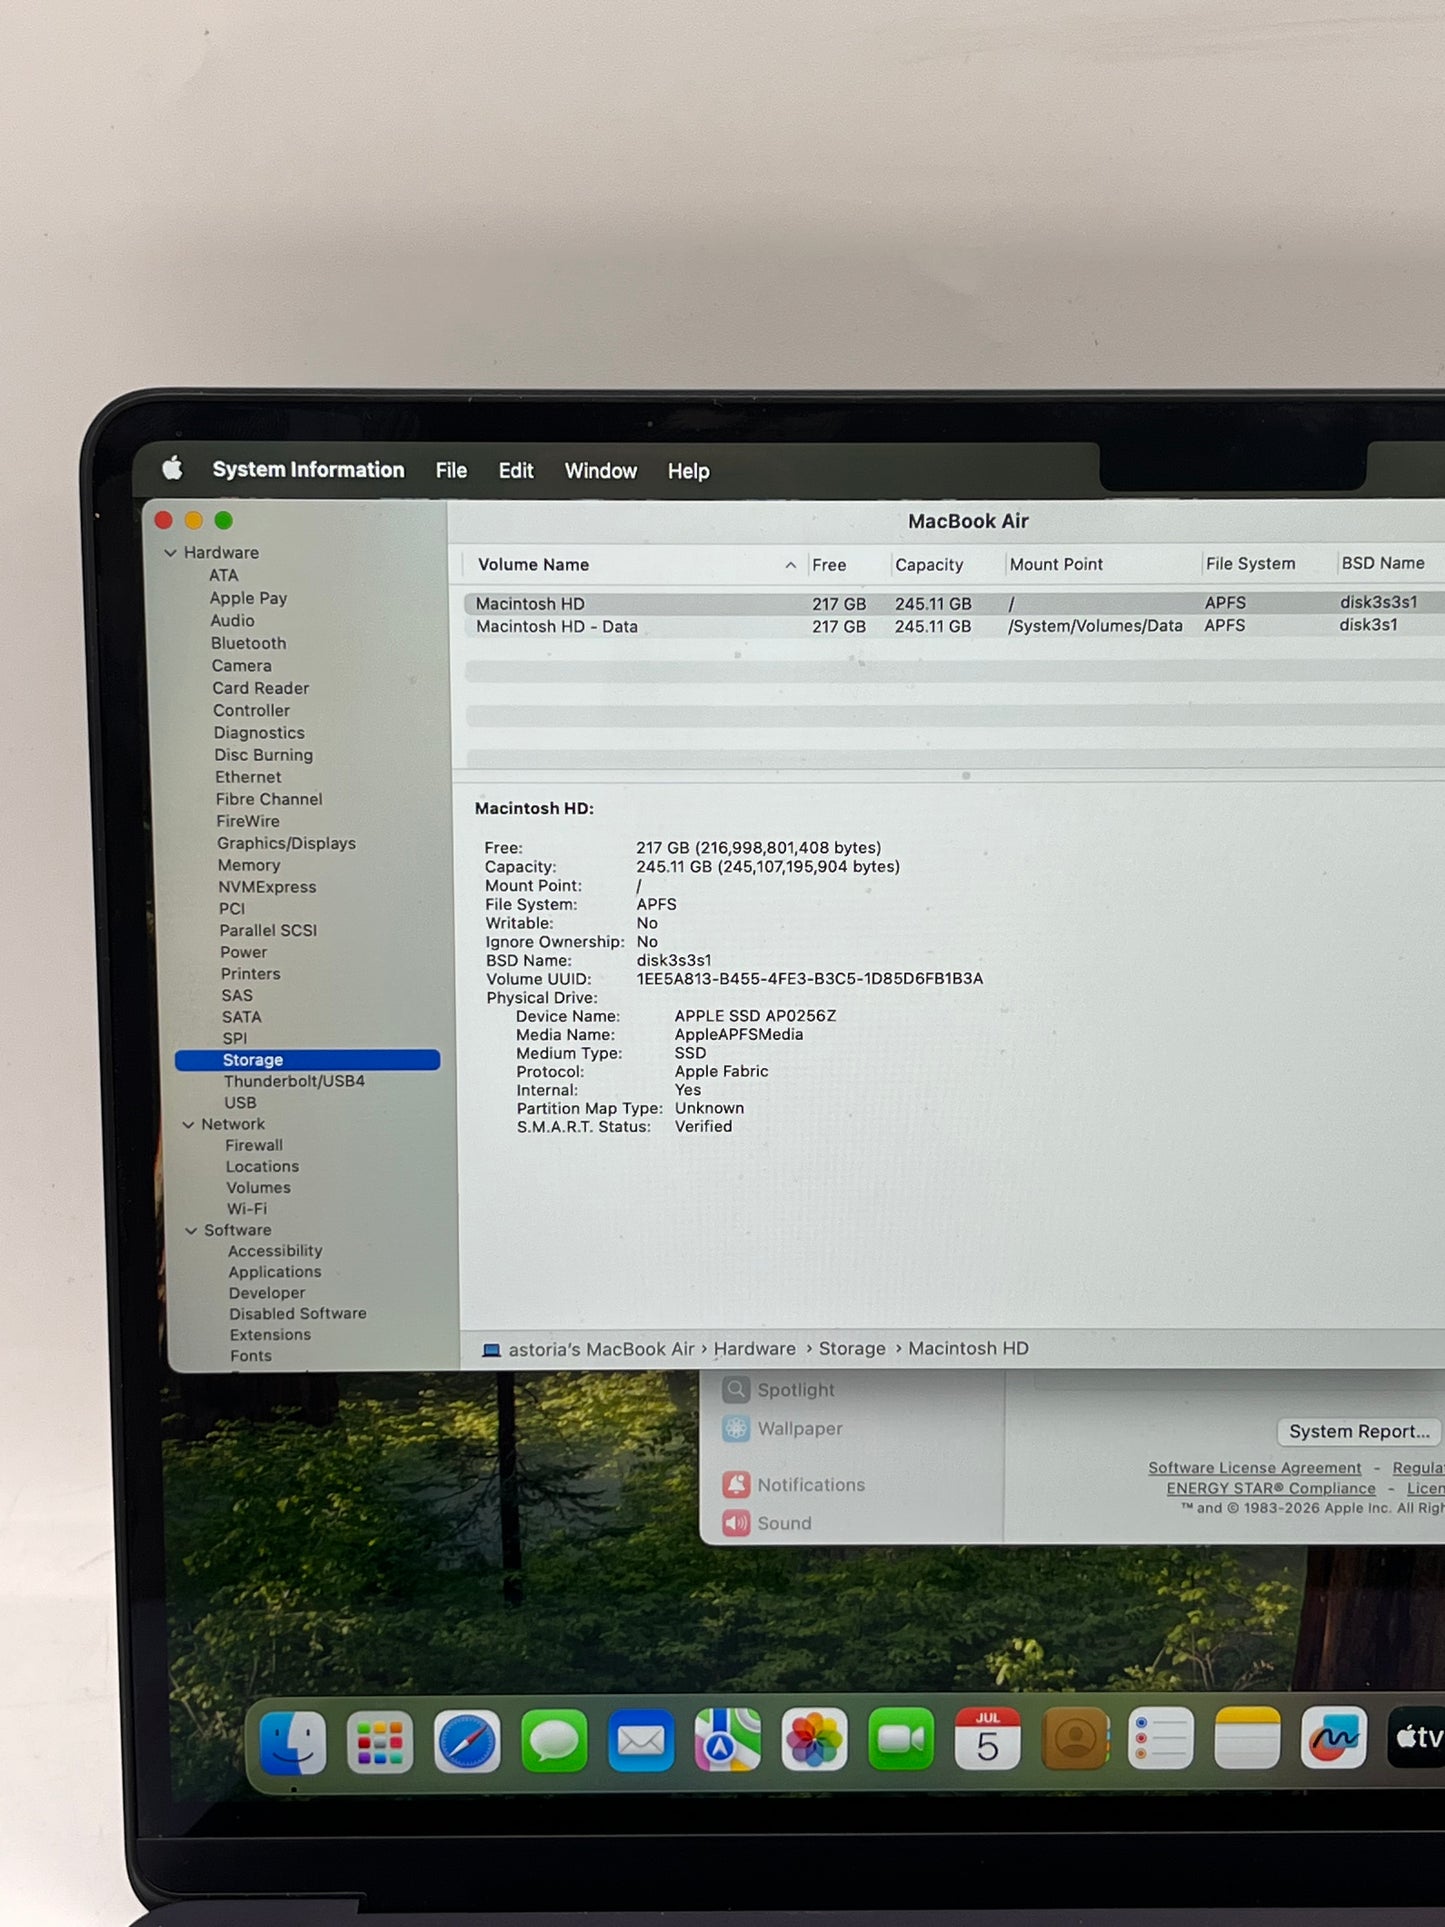Open the File menu
1445x1927 pixels.
coord(451,471)
